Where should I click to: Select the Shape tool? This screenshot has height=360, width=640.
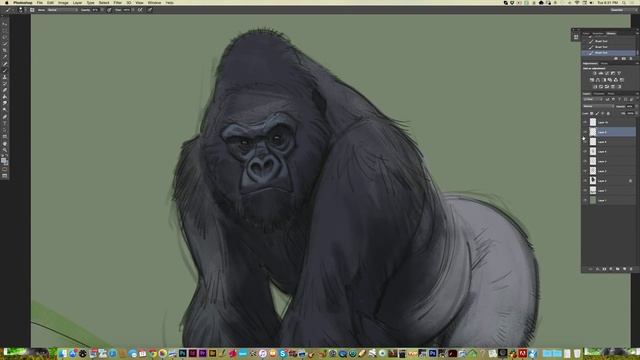point(5,137)
